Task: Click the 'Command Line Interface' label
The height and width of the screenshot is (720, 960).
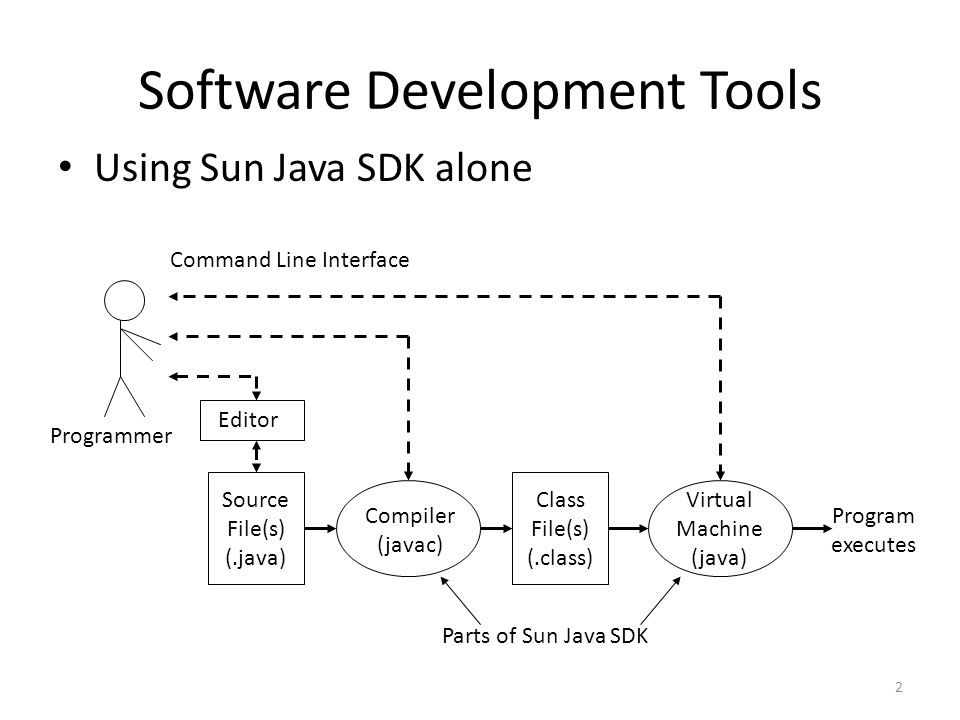Action: tap(290, 260)
